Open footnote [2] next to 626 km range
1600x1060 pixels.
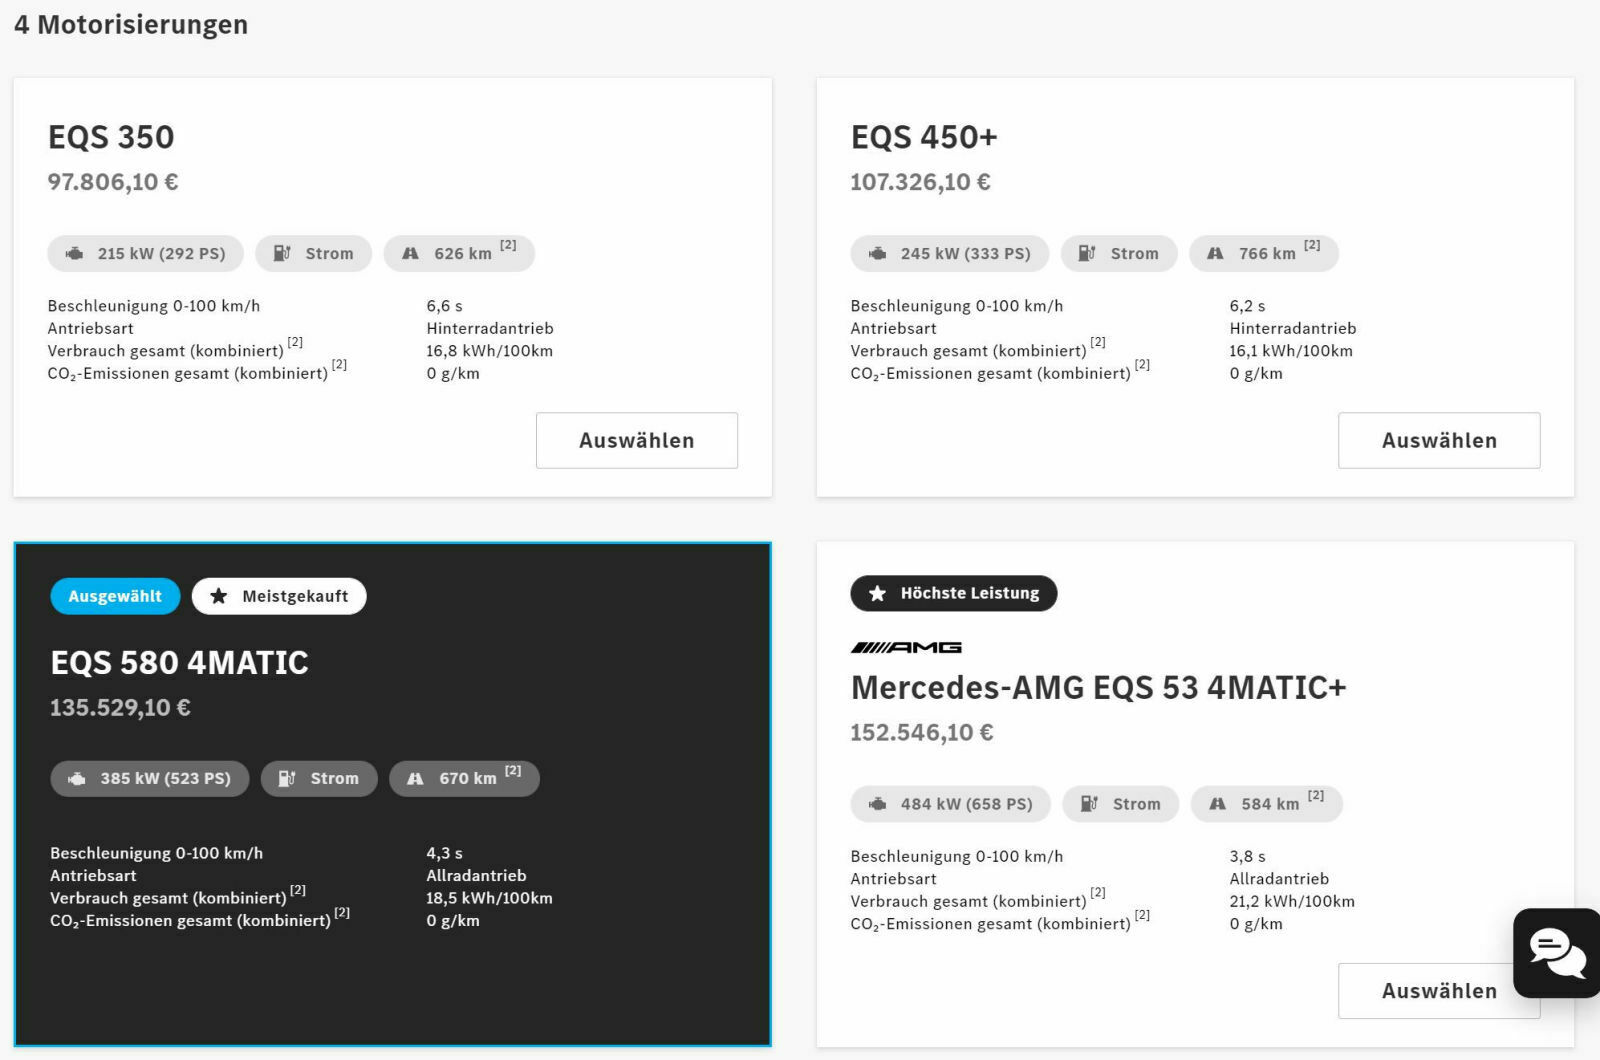(508, 246)
